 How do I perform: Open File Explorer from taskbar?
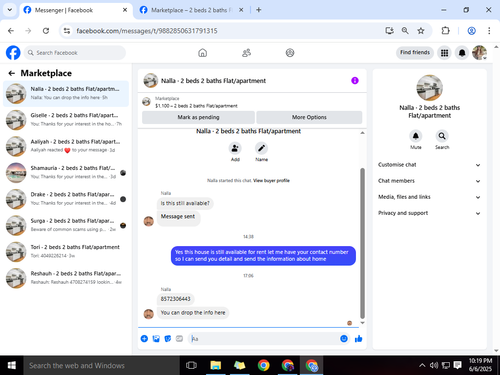coord(216,365)
